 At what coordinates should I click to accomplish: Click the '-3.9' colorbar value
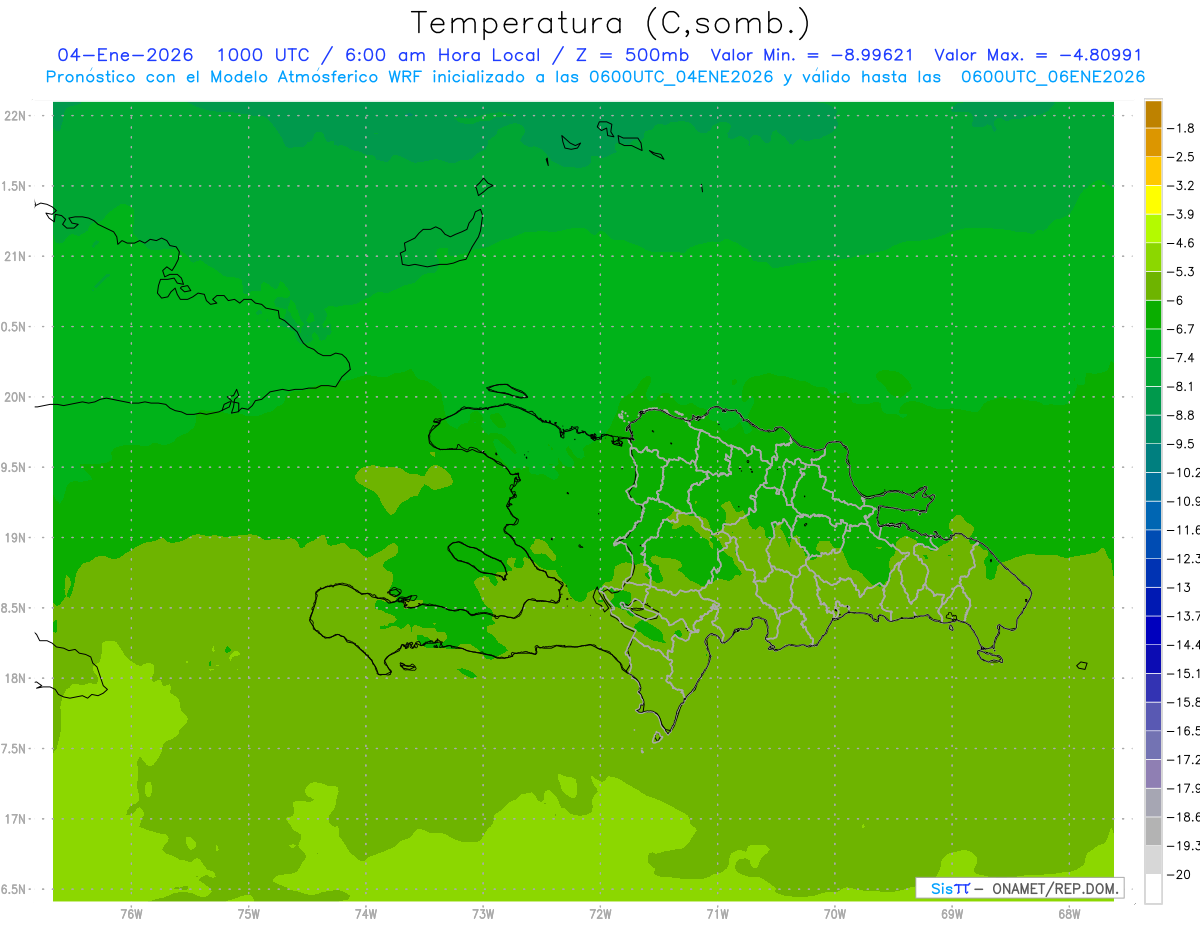point(1181,214)
